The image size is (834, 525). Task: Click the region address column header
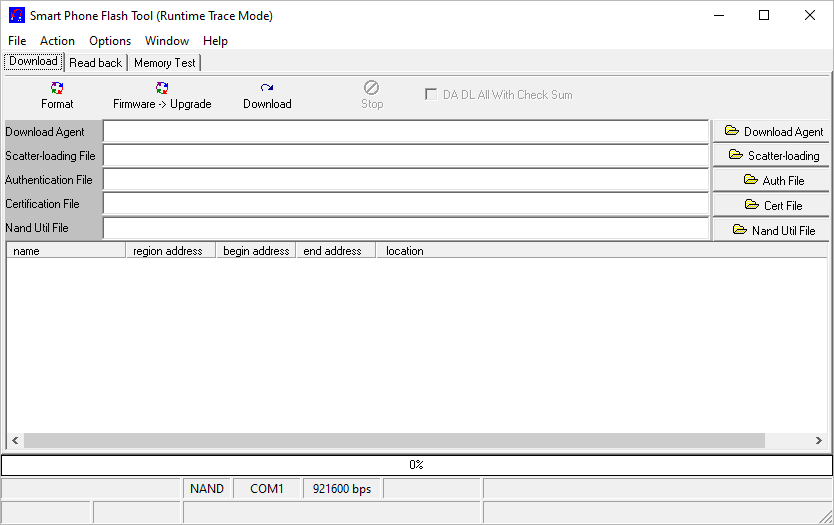pos(171,251)
